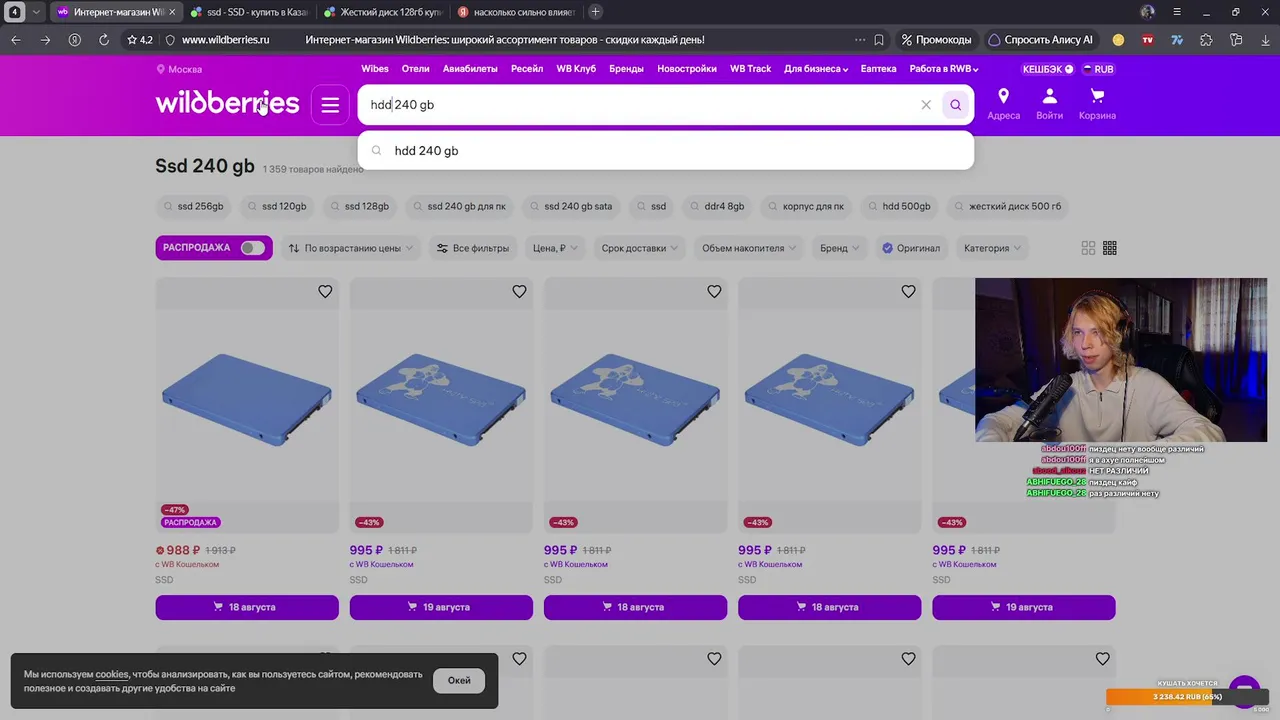Add 988 ₽ SSD to cart, 18 августа
Viewport: 1280px width, 720px height.
(247, 607)
